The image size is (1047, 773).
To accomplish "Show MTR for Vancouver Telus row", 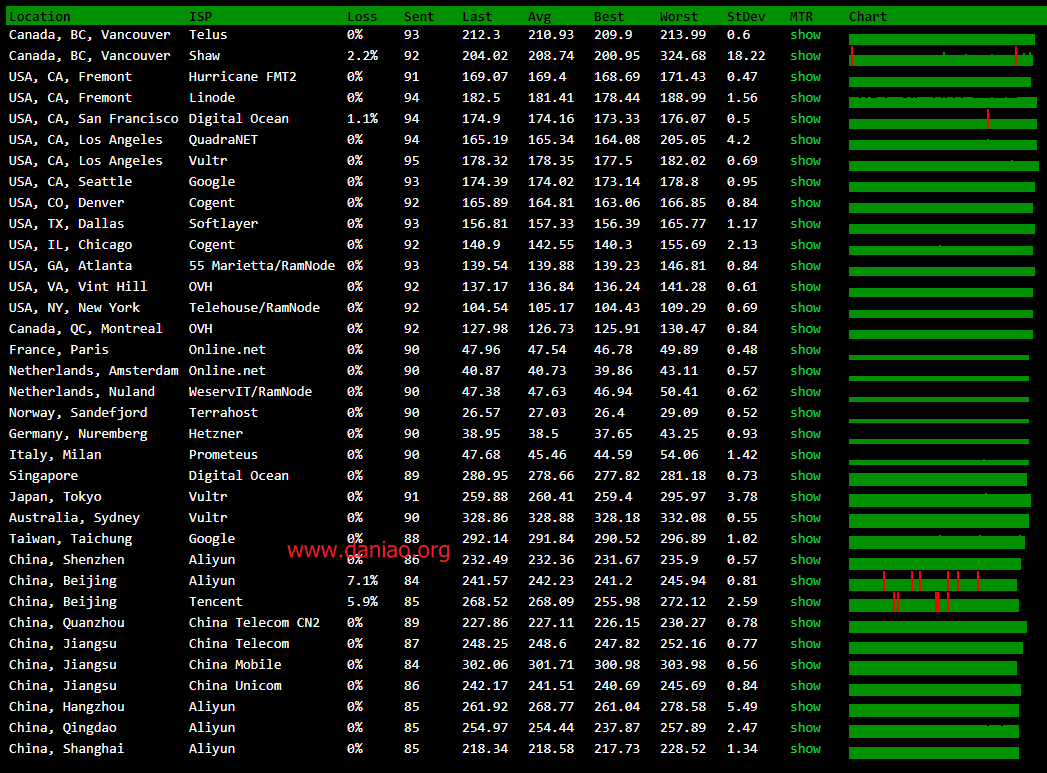I will [x=805, y=35].
